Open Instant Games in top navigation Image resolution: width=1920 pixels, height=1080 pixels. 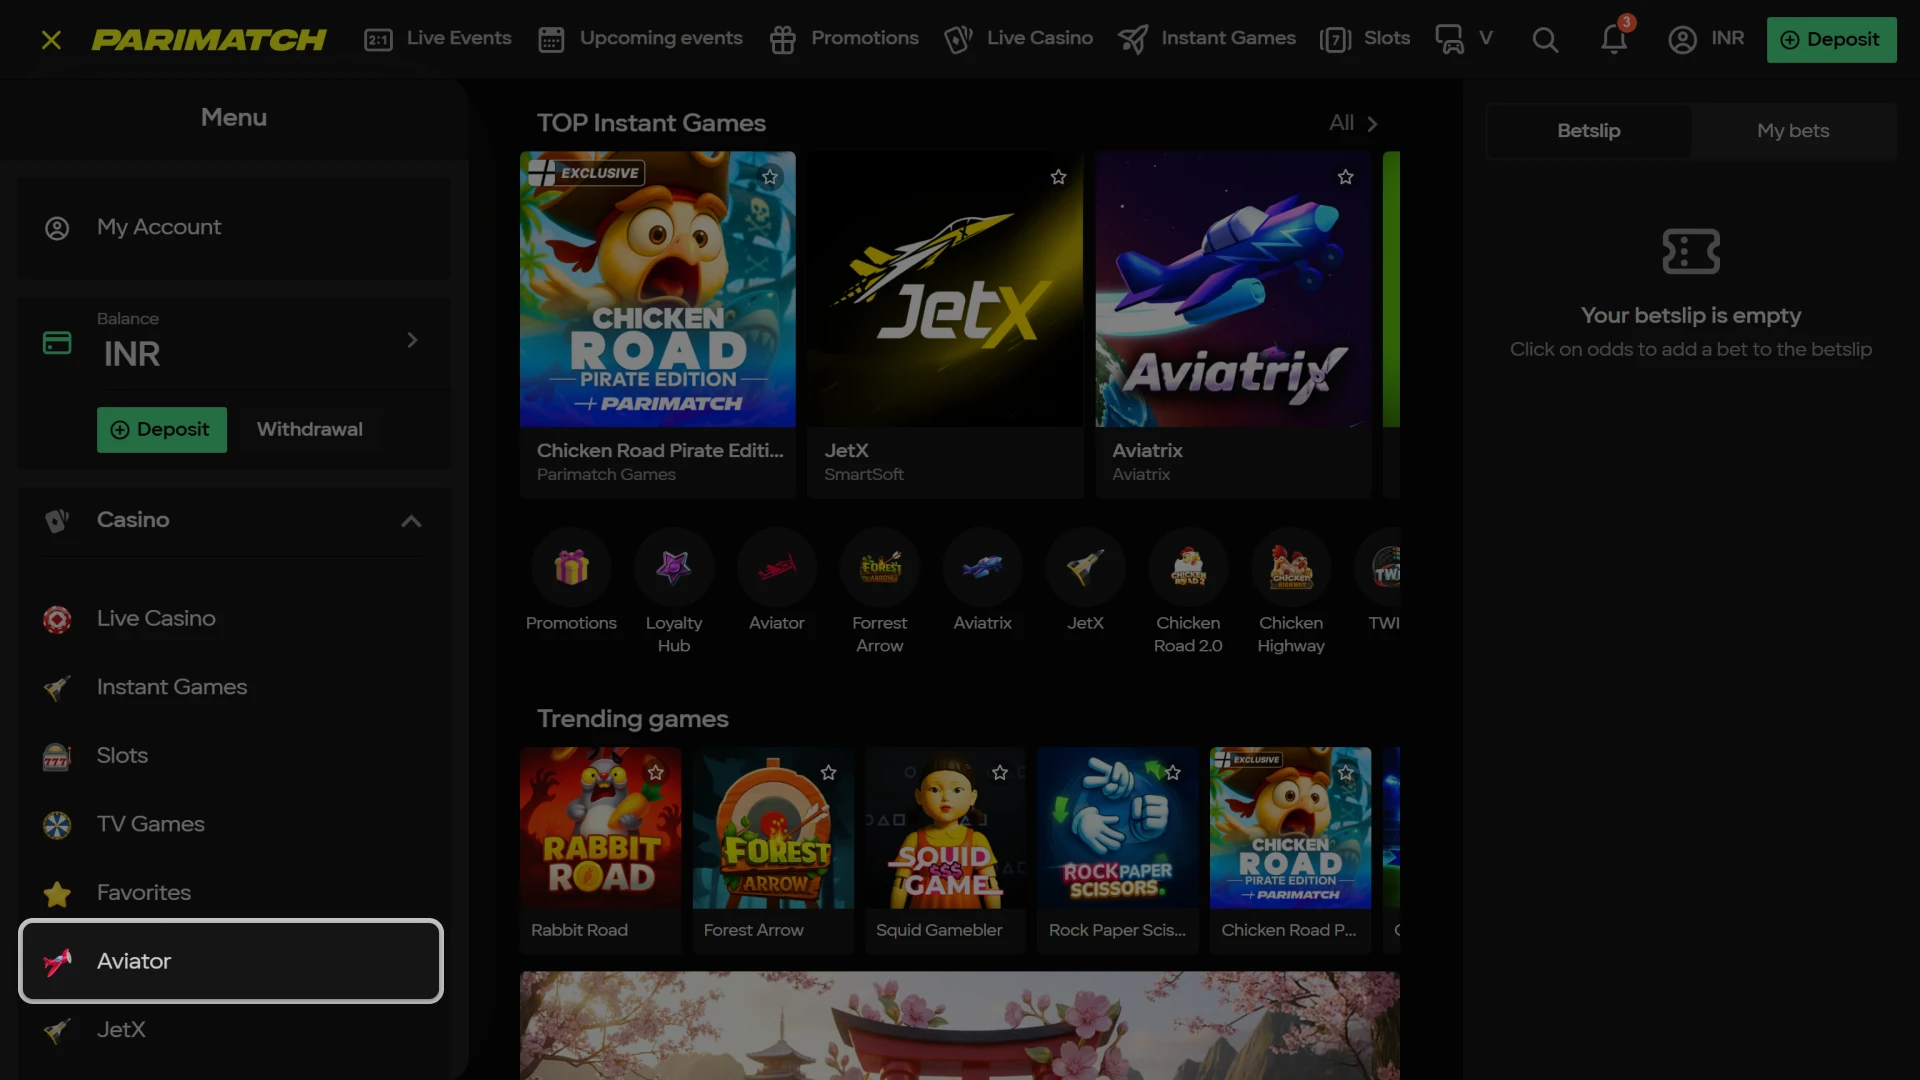coord(1207,39)
